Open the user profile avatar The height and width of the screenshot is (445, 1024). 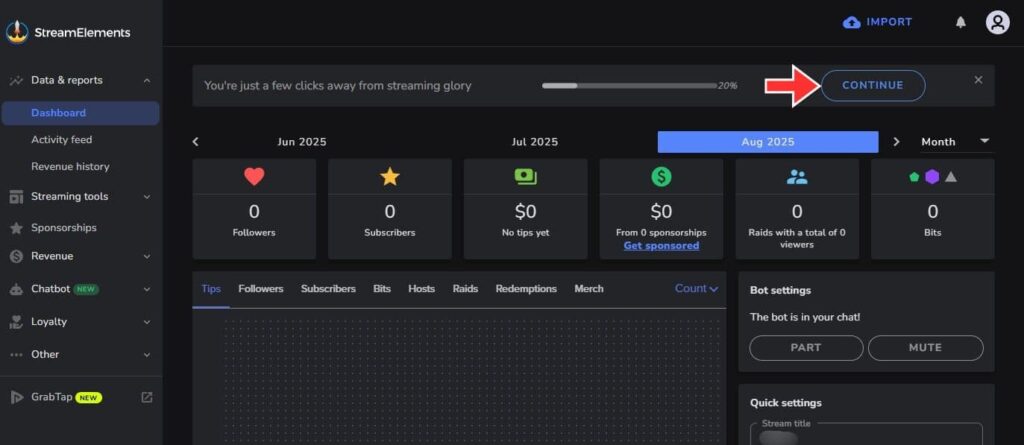(x=997, y=22)
